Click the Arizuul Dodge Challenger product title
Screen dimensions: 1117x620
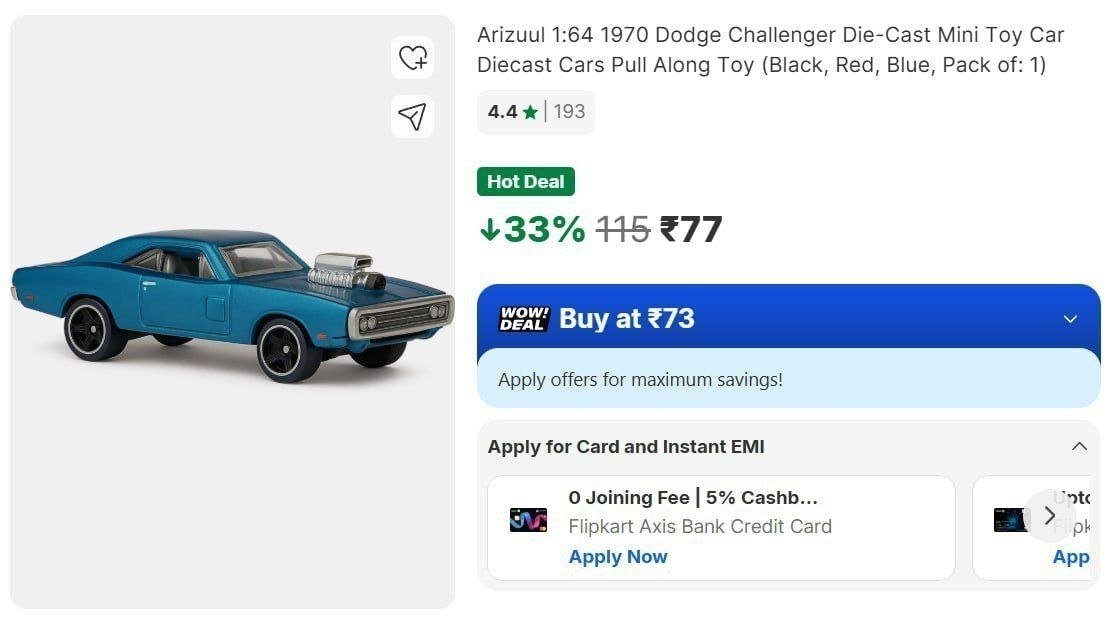click(x=770, y=50)
